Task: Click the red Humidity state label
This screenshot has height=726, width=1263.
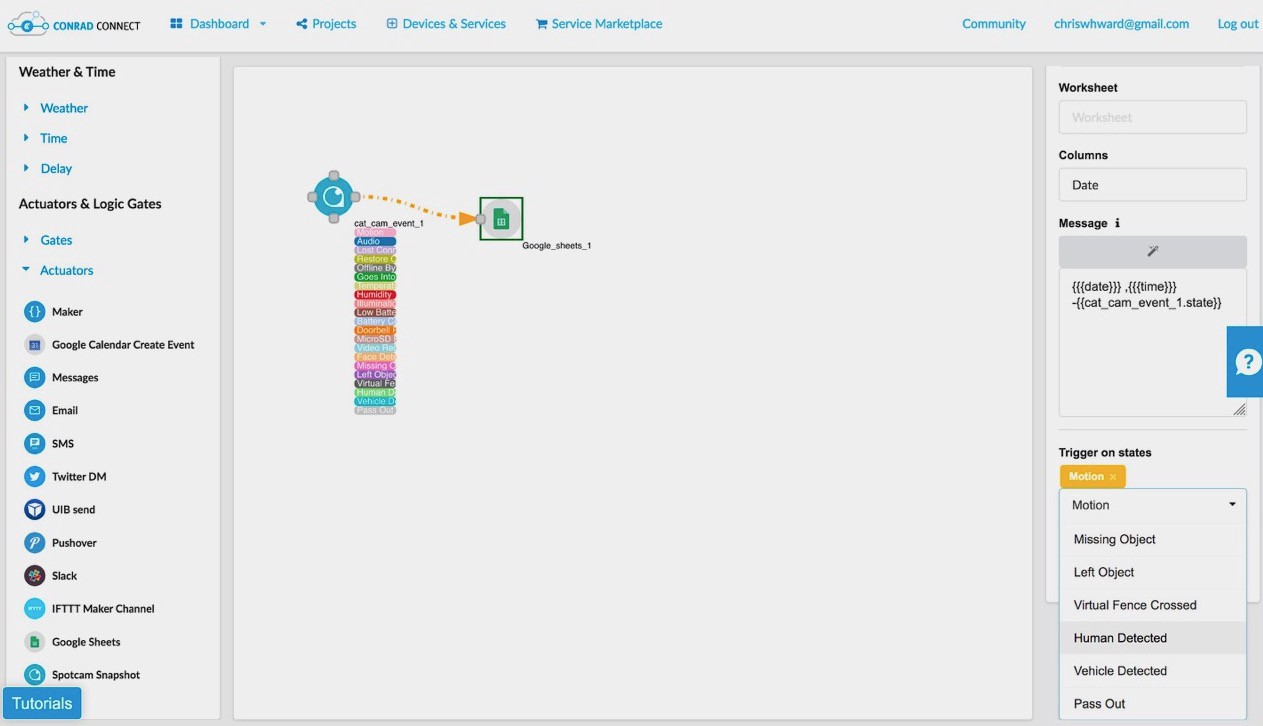Action: point(375,295)
